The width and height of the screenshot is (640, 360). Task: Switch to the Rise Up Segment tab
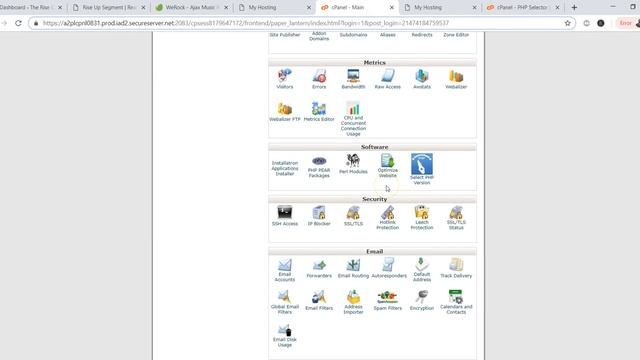[x=109, y=7]
